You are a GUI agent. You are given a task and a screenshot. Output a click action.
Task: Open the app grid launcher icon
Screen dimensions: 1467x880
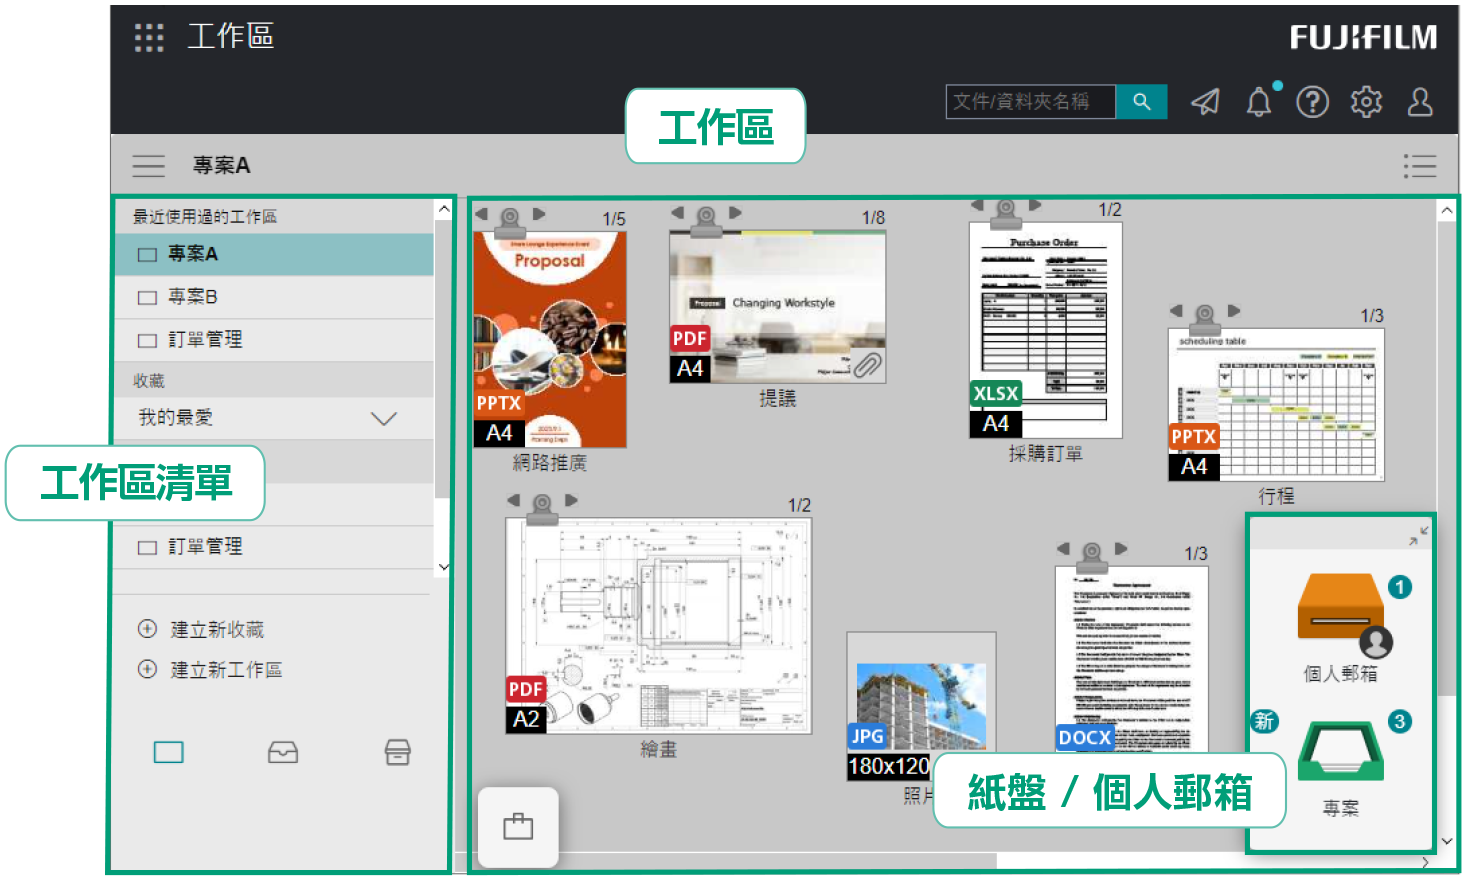coord(148,37)
